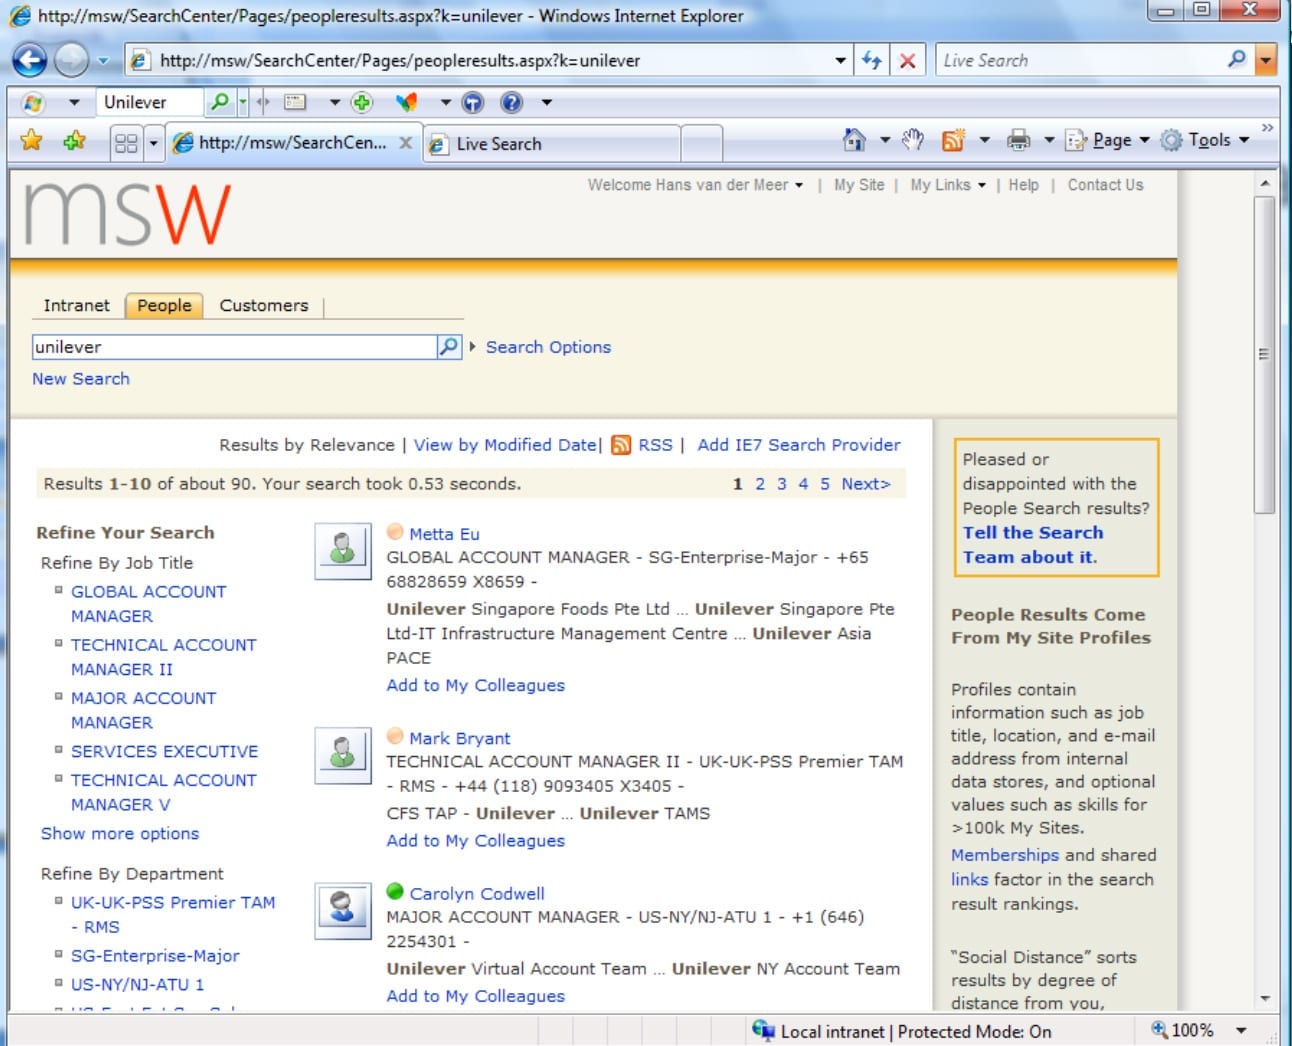The width and height of the screenshot is (1292, 1046).
Task: Click the Add to Favorites star-plus icon
Action: tap(74, 141)
